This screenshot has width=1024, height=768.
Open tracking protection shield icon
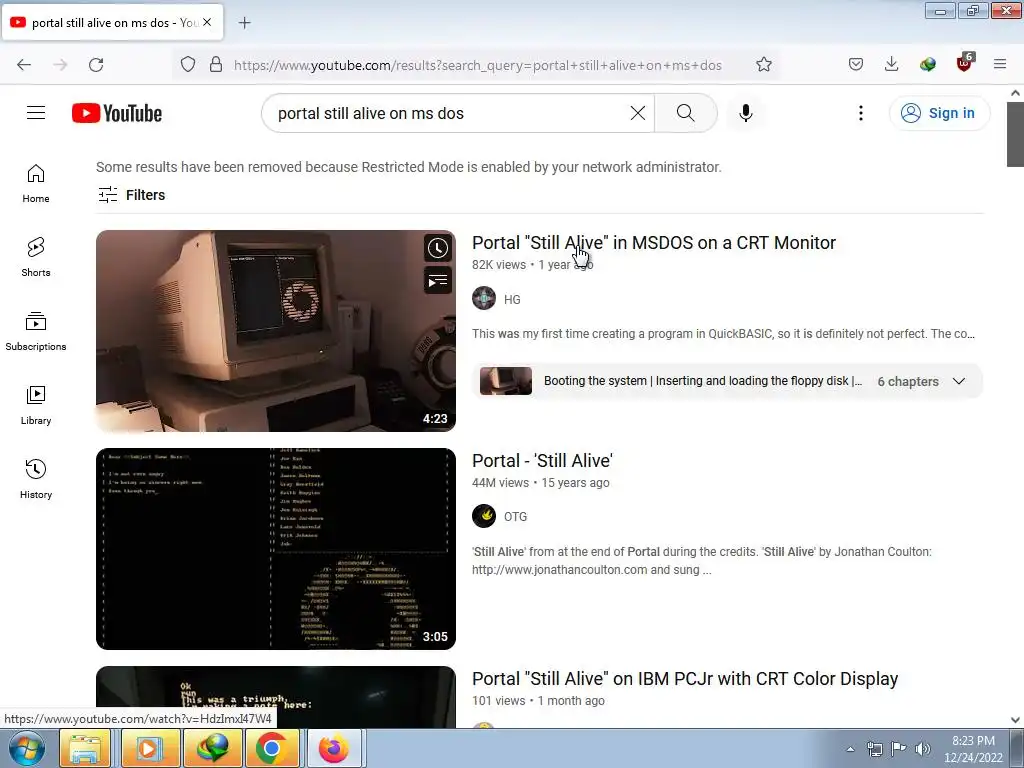(x=188, y=64)
